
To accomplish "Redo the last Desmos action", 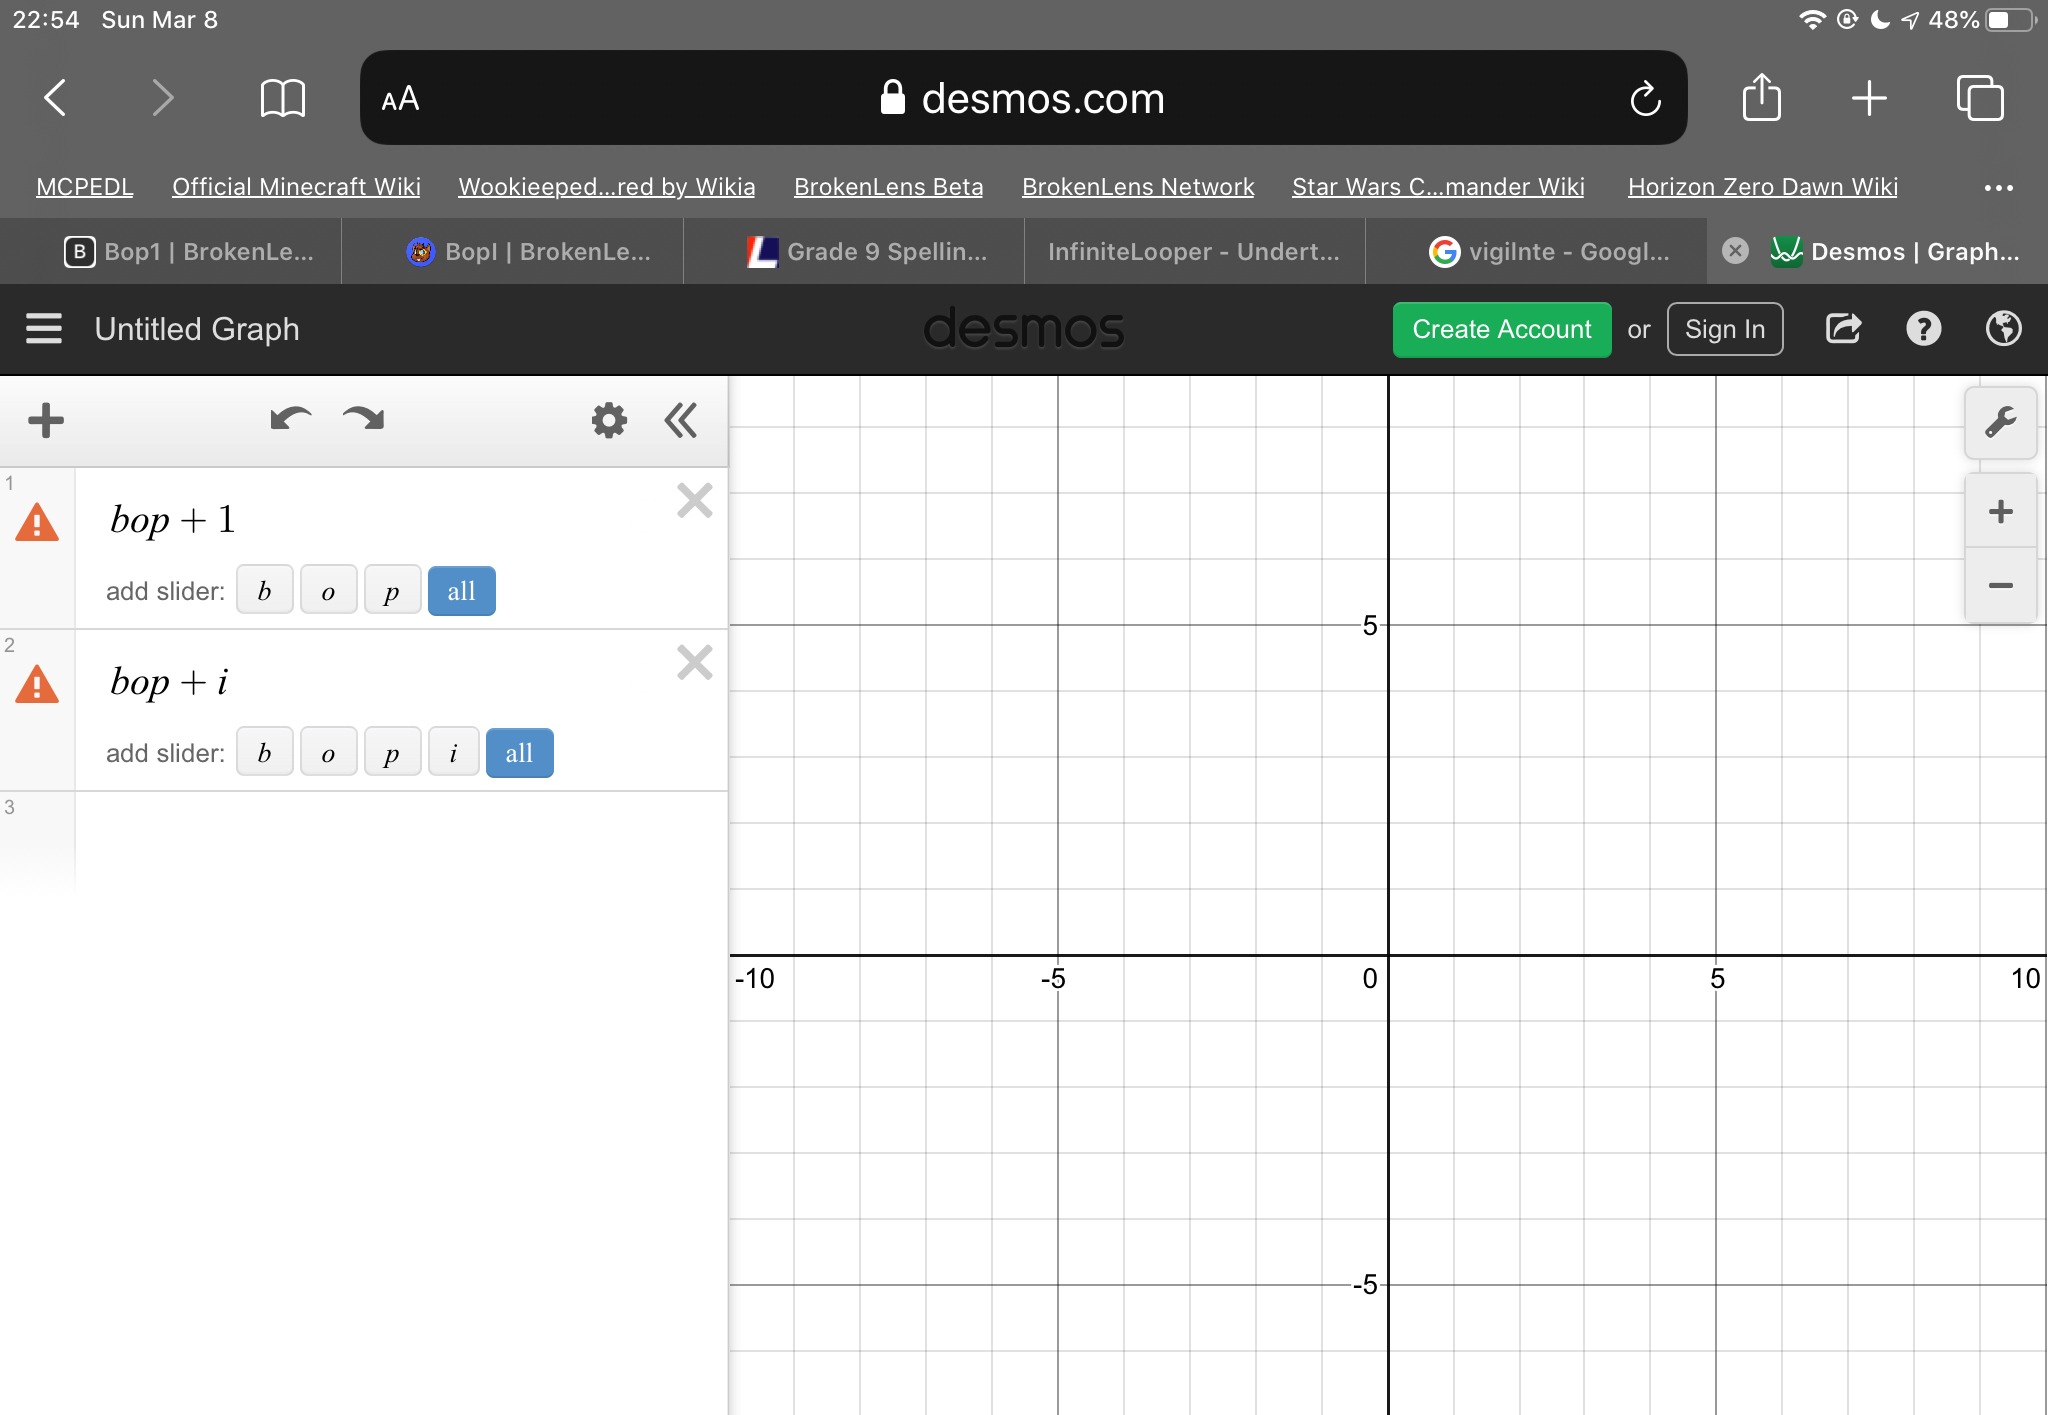I will click(363, 419).
